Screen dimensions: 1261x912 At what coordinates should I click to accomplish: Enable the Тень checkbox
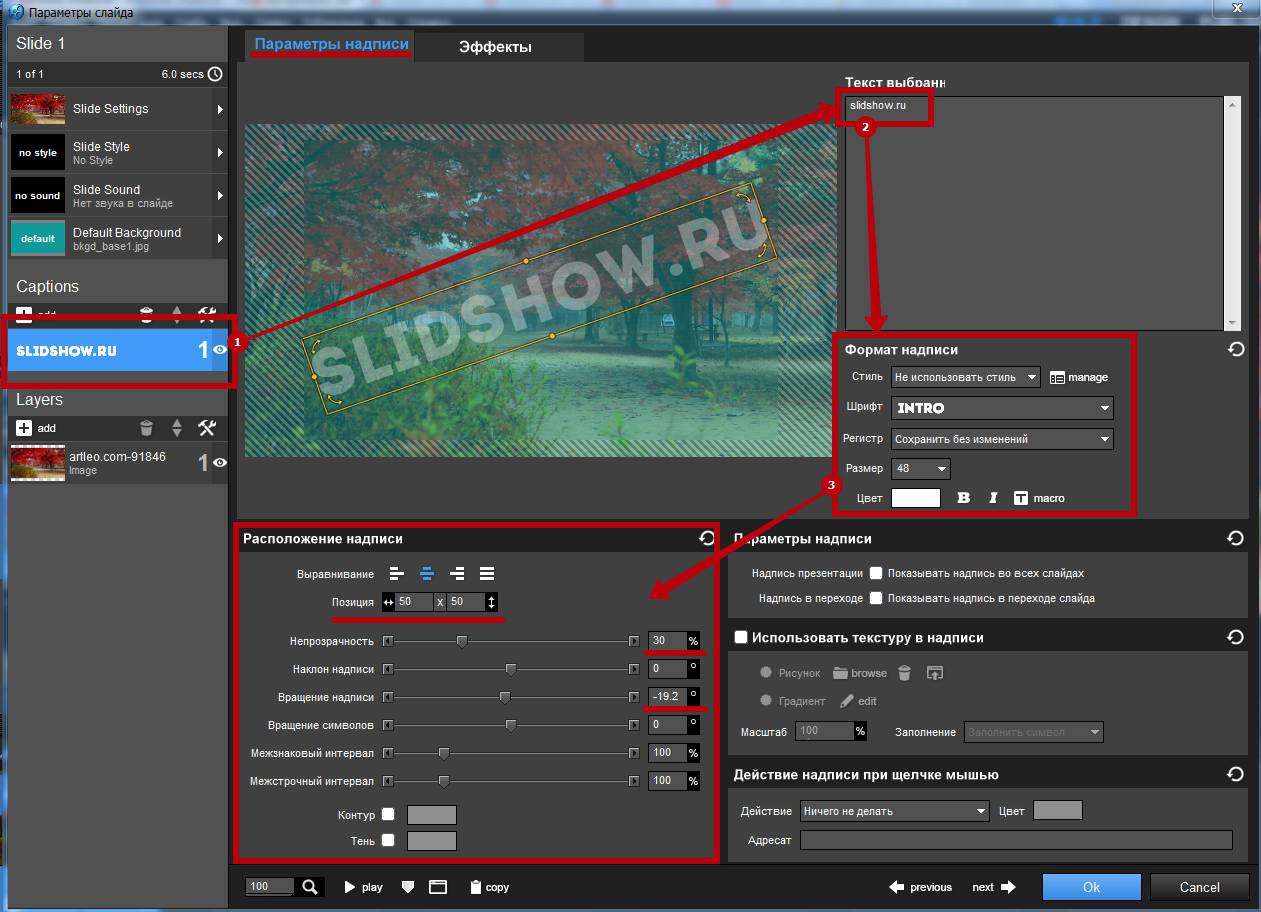click(x=388, y=841)
